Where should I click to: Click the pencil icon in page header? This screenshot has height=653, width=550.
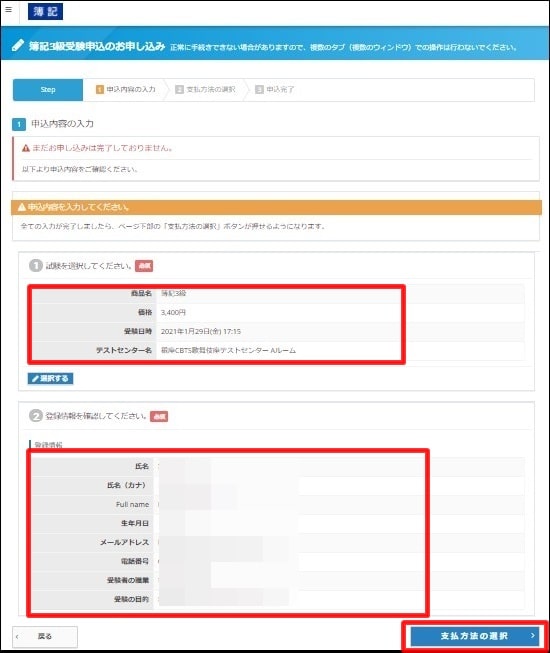17,45
